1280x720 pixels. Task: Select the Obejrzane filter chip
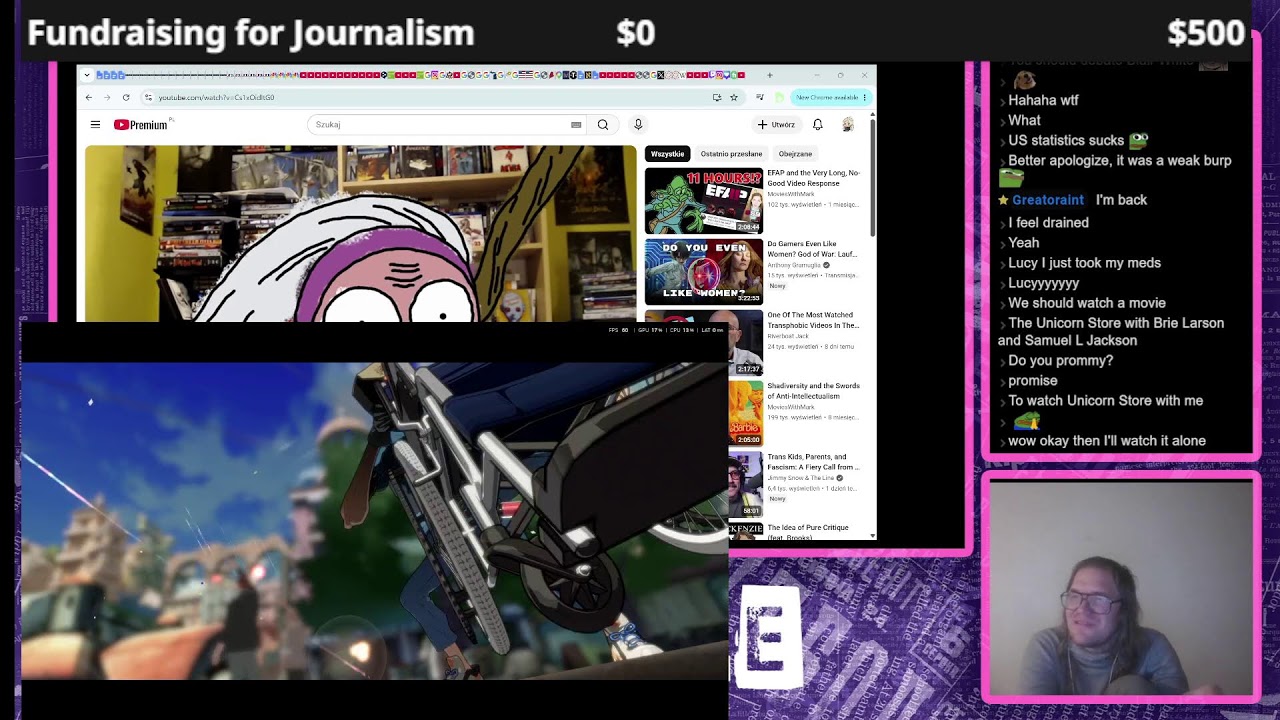pos(795,154)
